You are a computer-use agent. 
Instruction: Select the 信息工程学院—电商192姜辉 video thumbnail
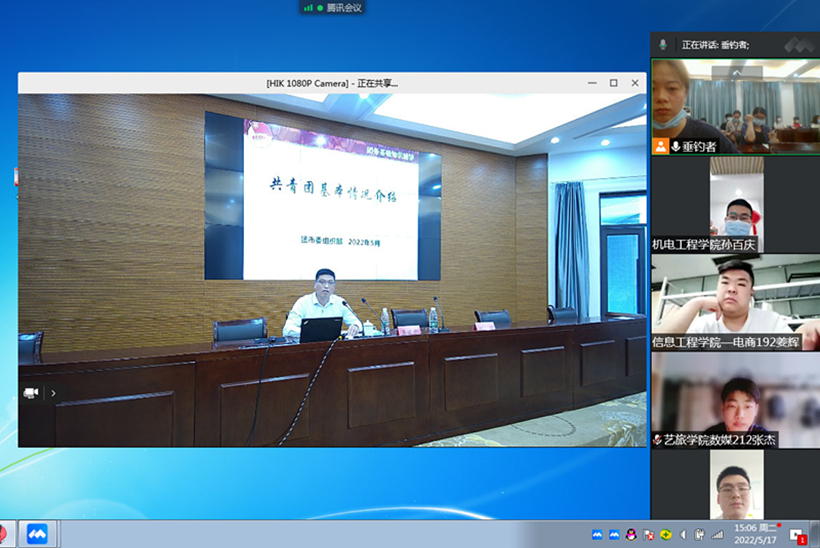[x=736, y=302]
